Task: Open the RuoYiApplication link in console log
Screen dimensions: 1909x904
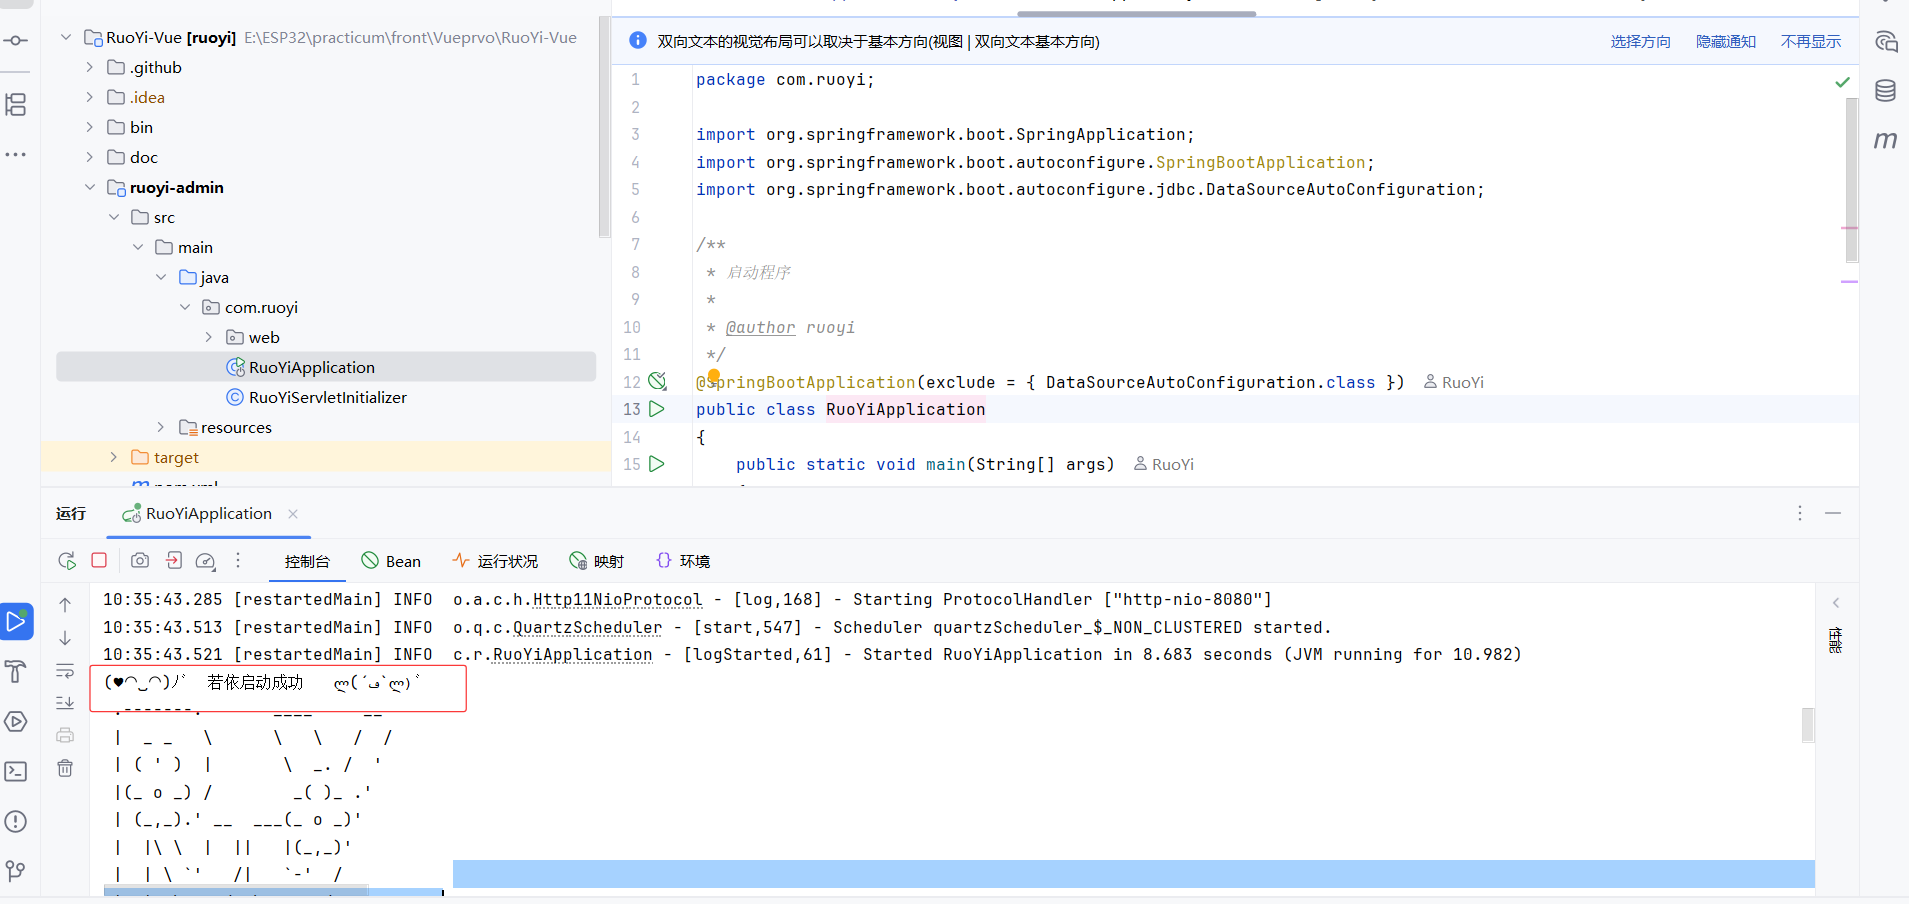Action: click(572, 655)
